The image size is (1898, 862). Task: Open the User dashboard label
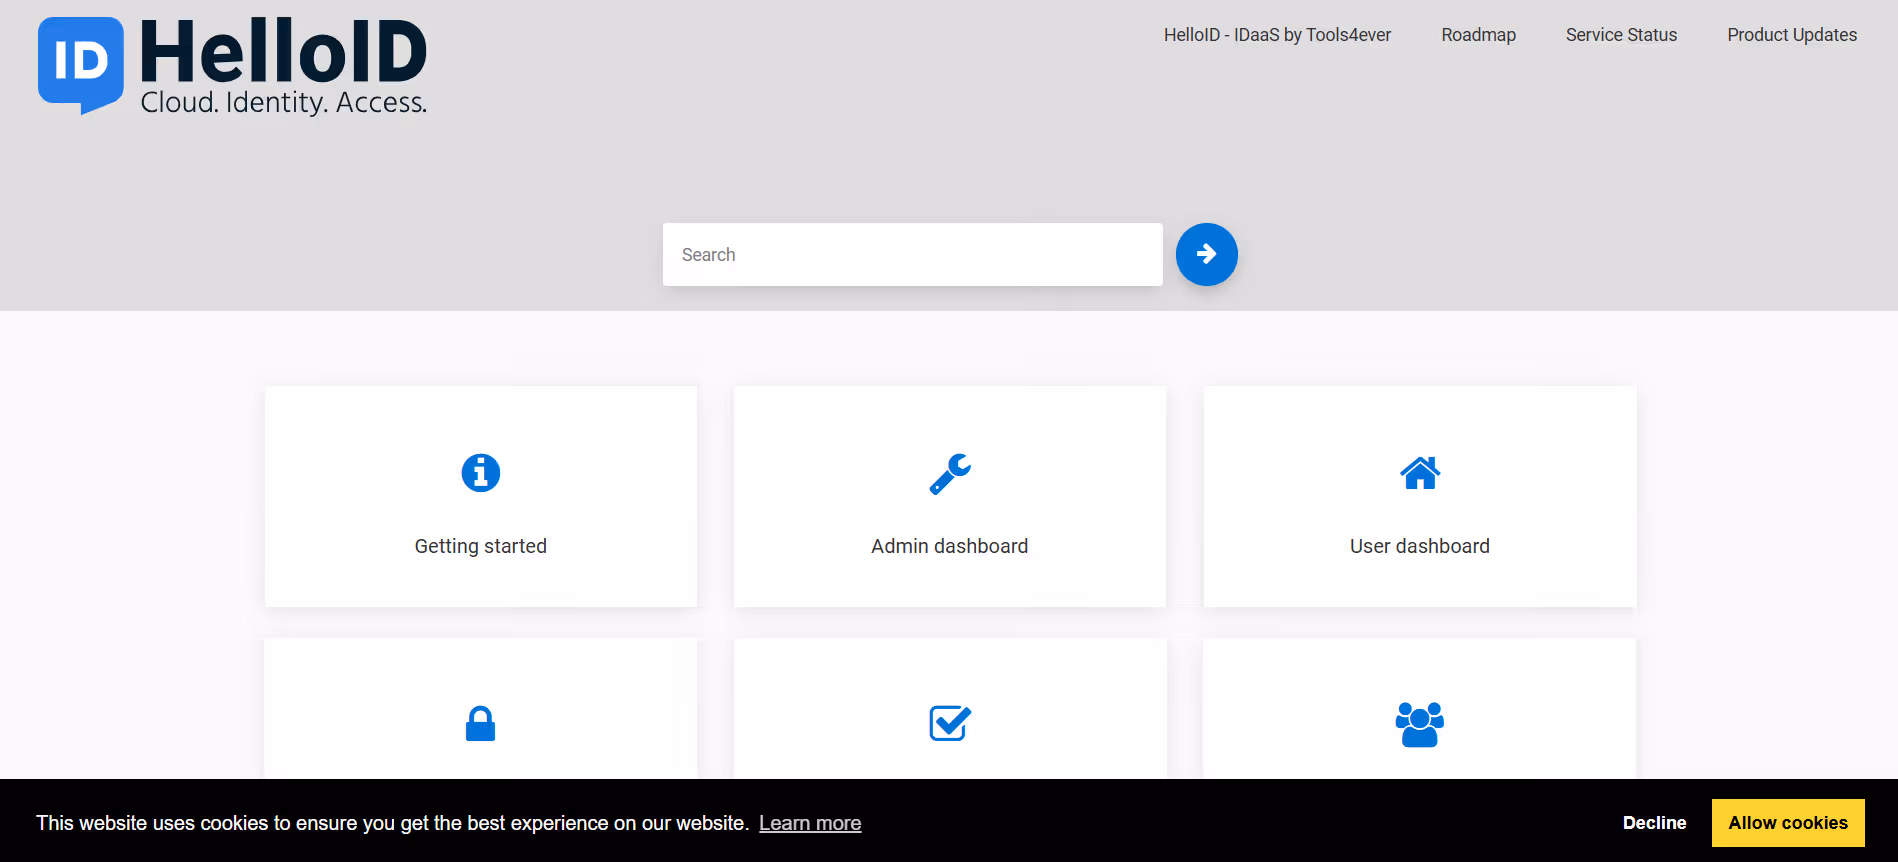coord(1420,546)
